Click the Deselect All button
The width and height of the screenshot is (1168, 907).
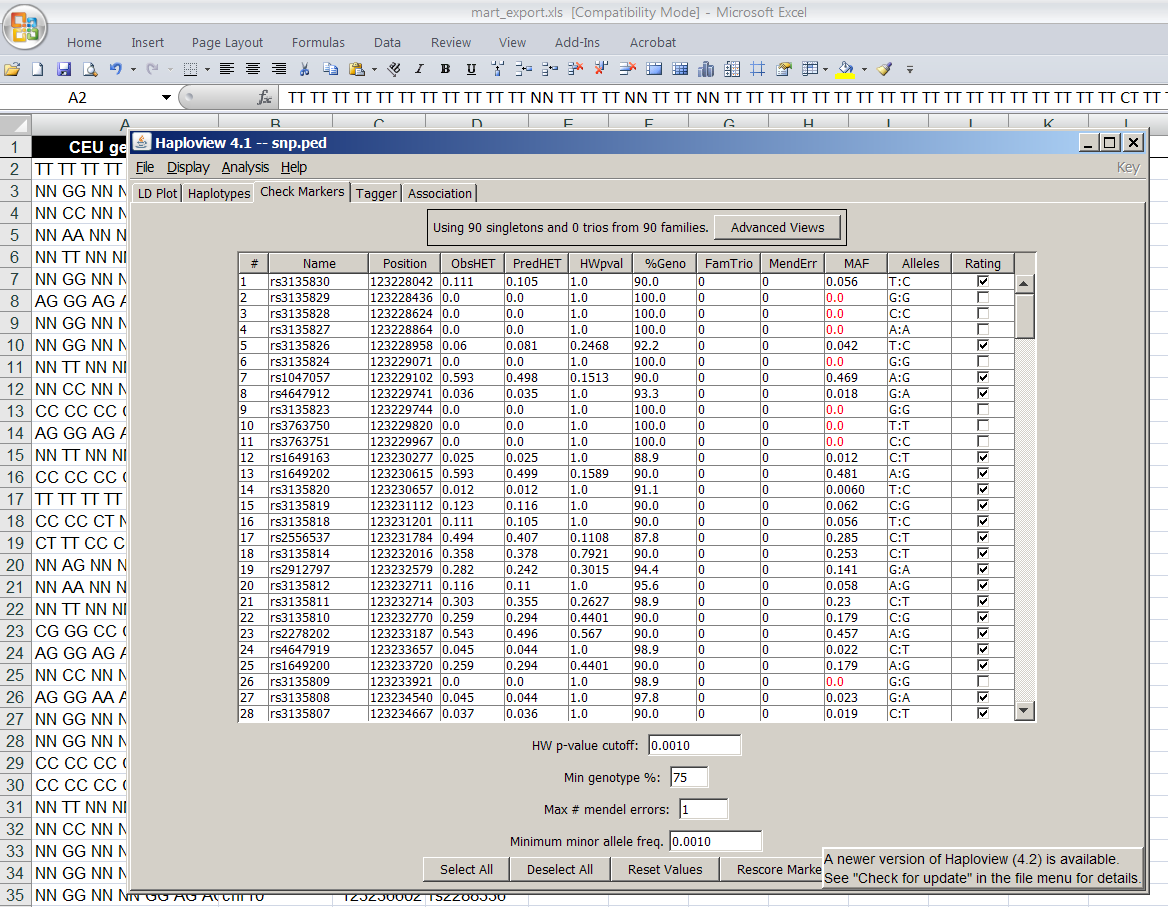click(x=559, y=869)
